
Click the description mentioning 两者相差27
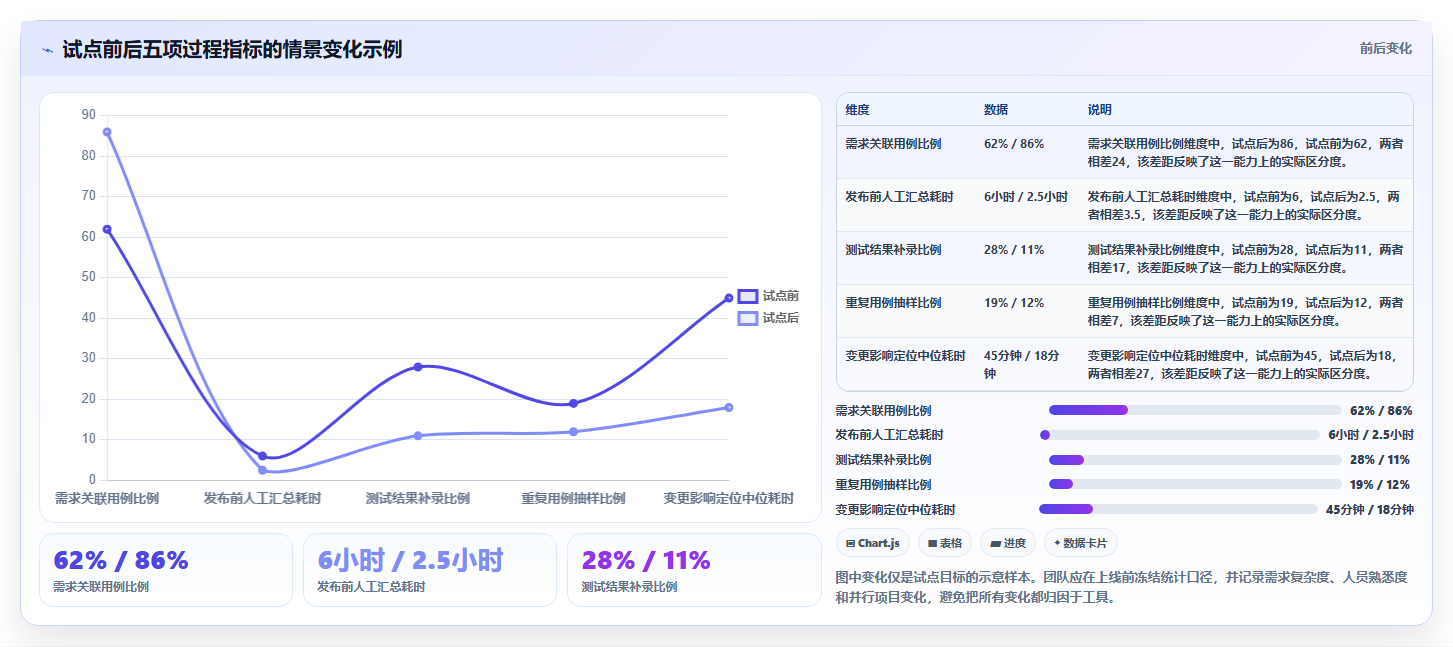(1245, 364)
